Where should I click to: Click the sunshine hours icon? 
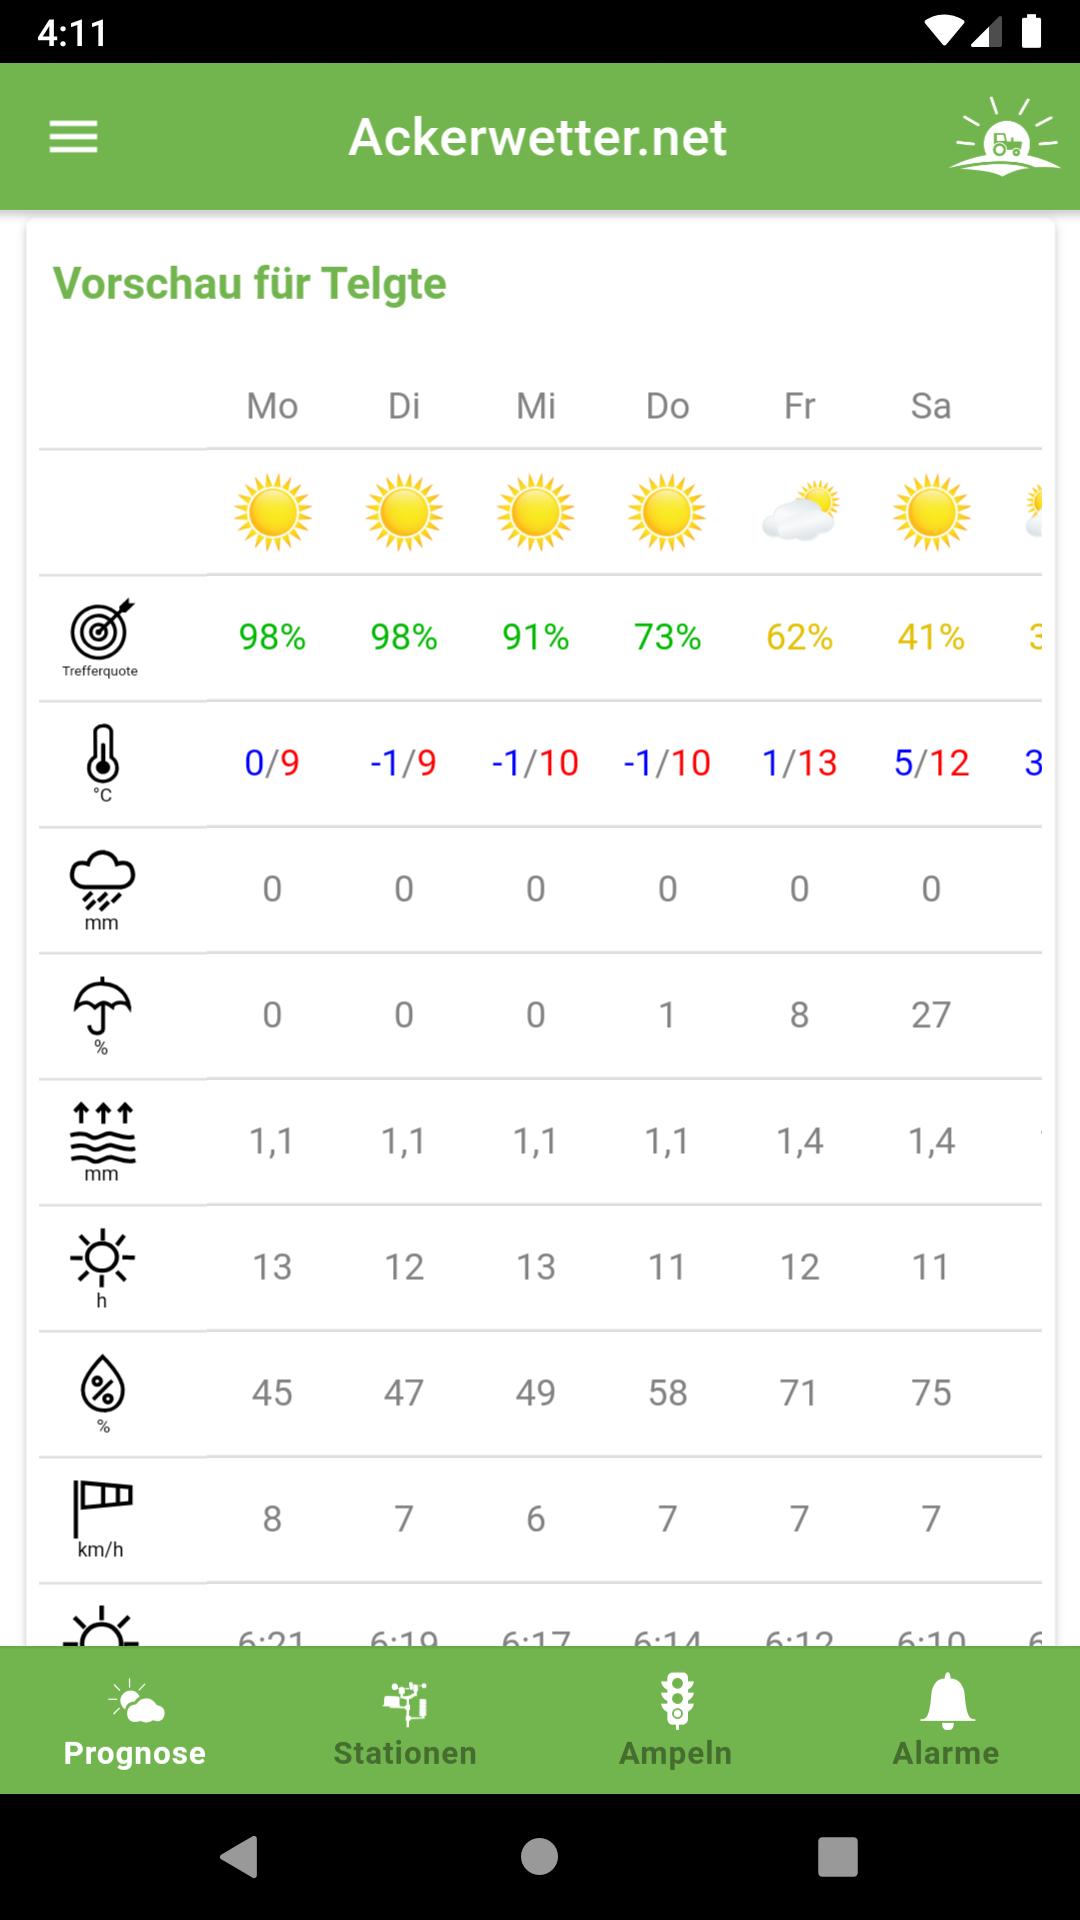102,1257
